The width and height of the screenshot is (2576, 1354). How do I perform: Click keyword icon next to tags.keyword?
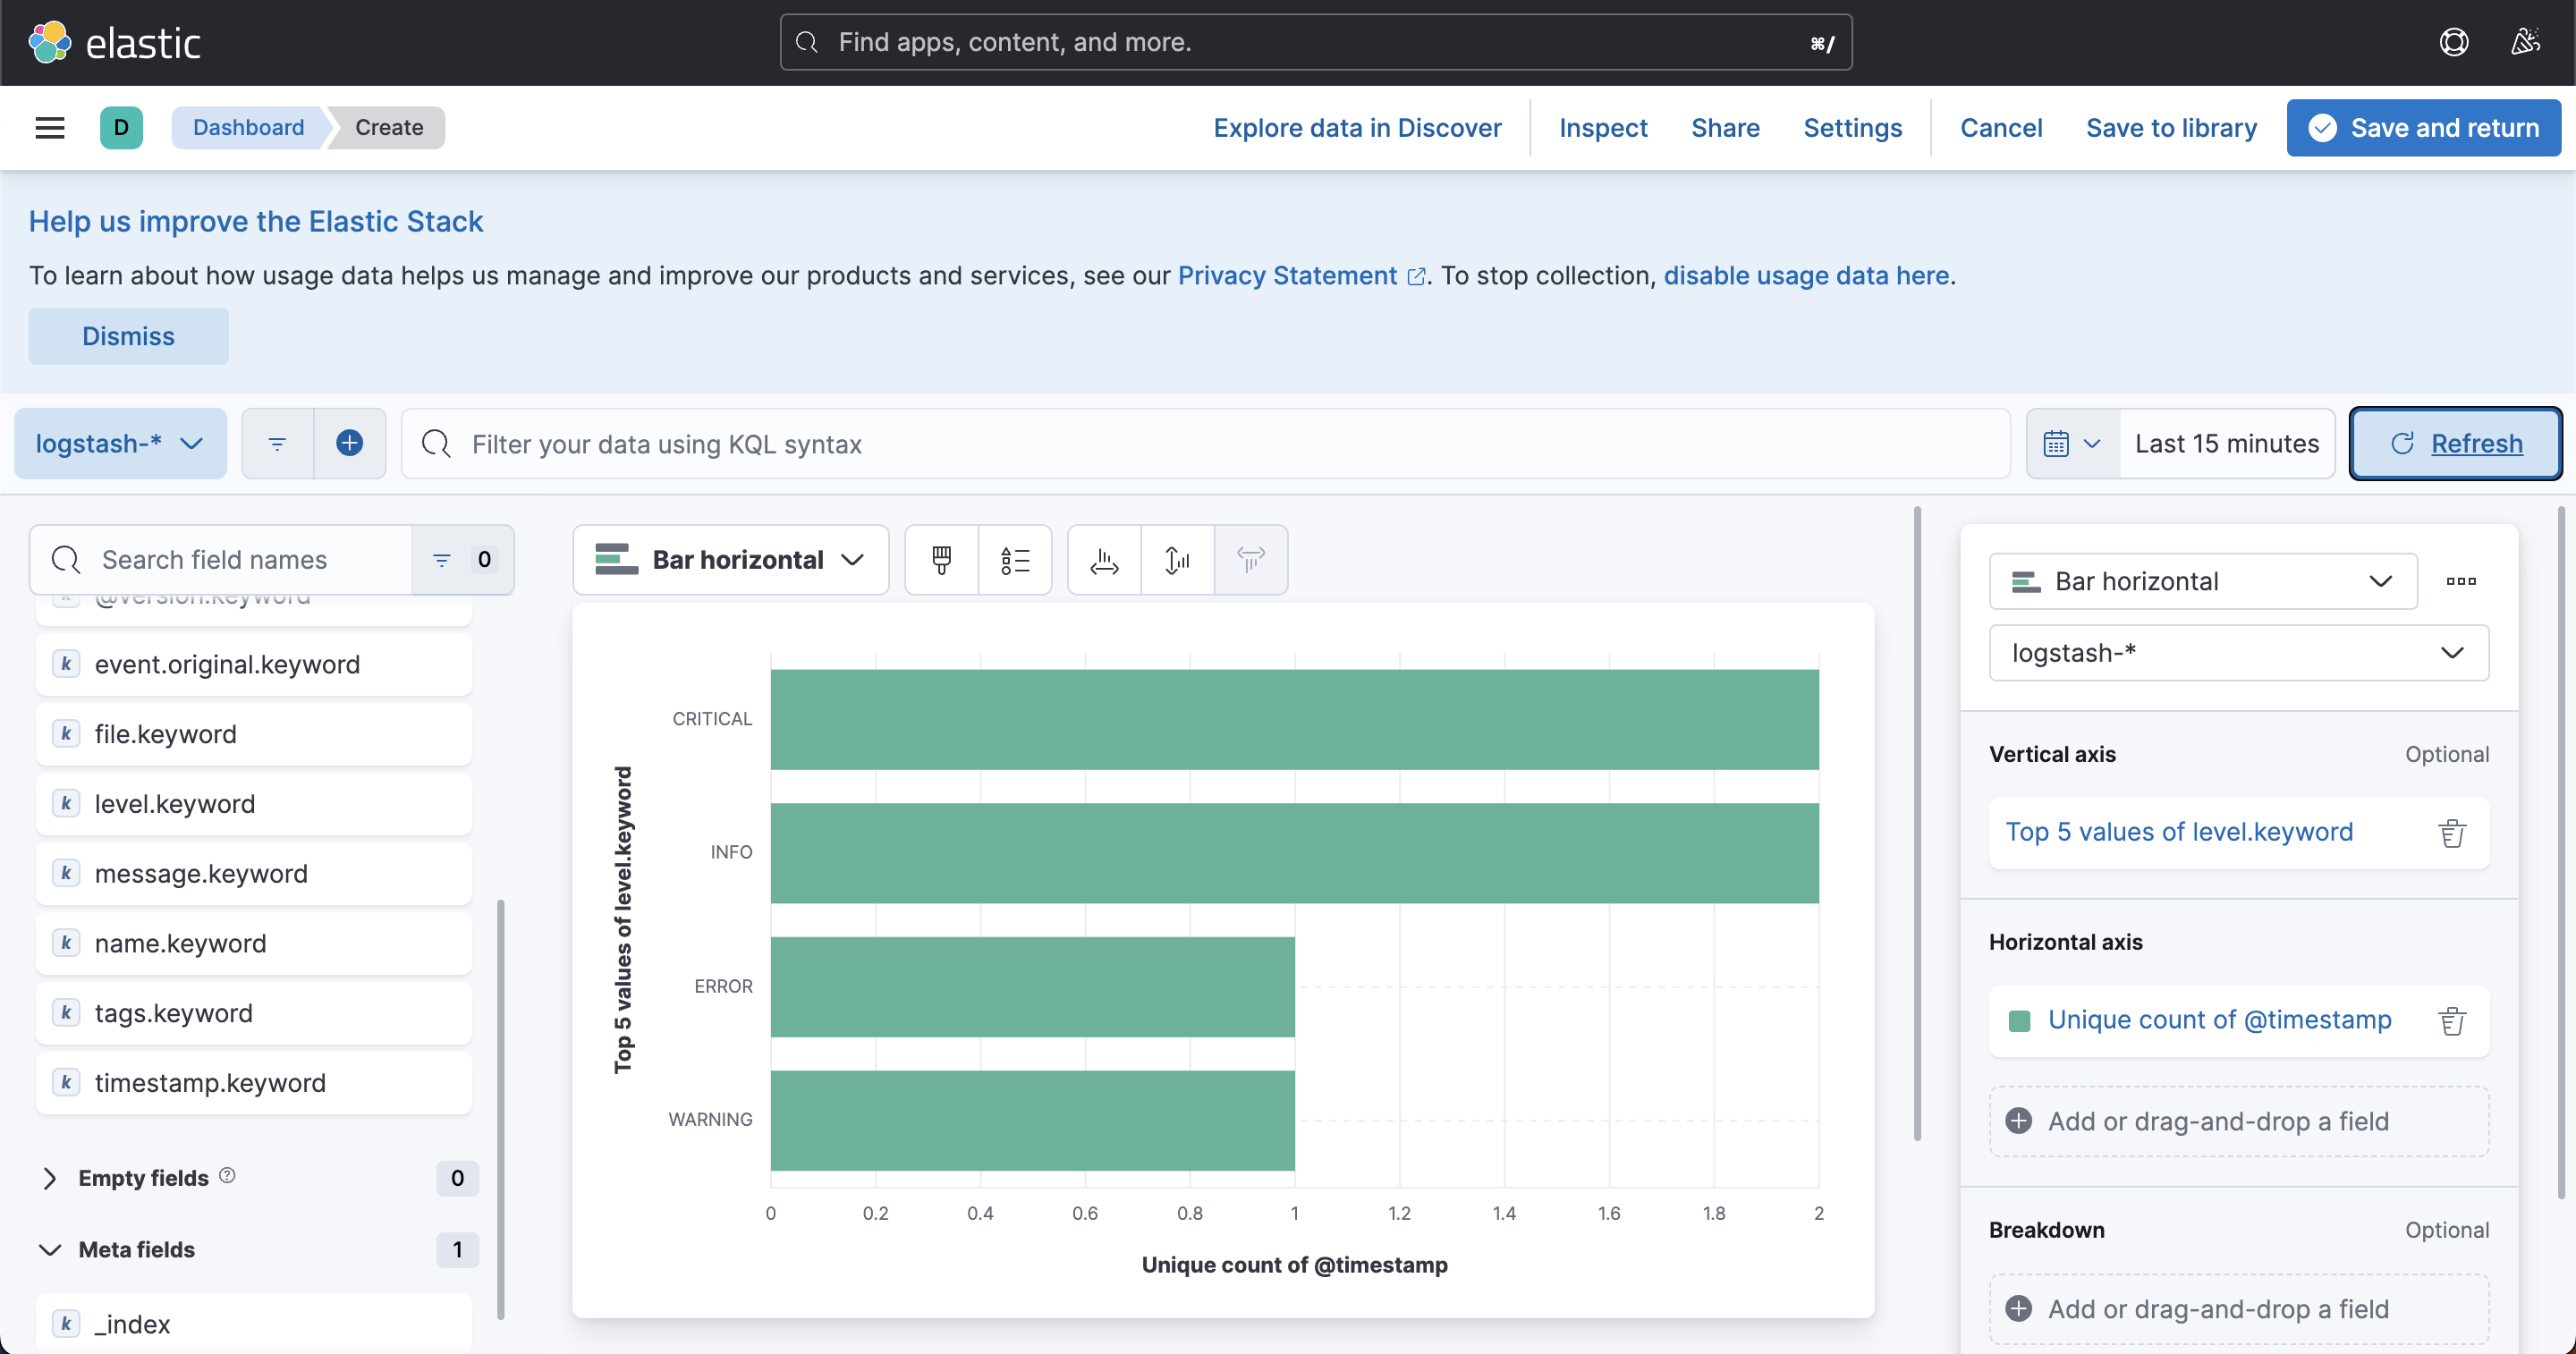(66, 1012)
